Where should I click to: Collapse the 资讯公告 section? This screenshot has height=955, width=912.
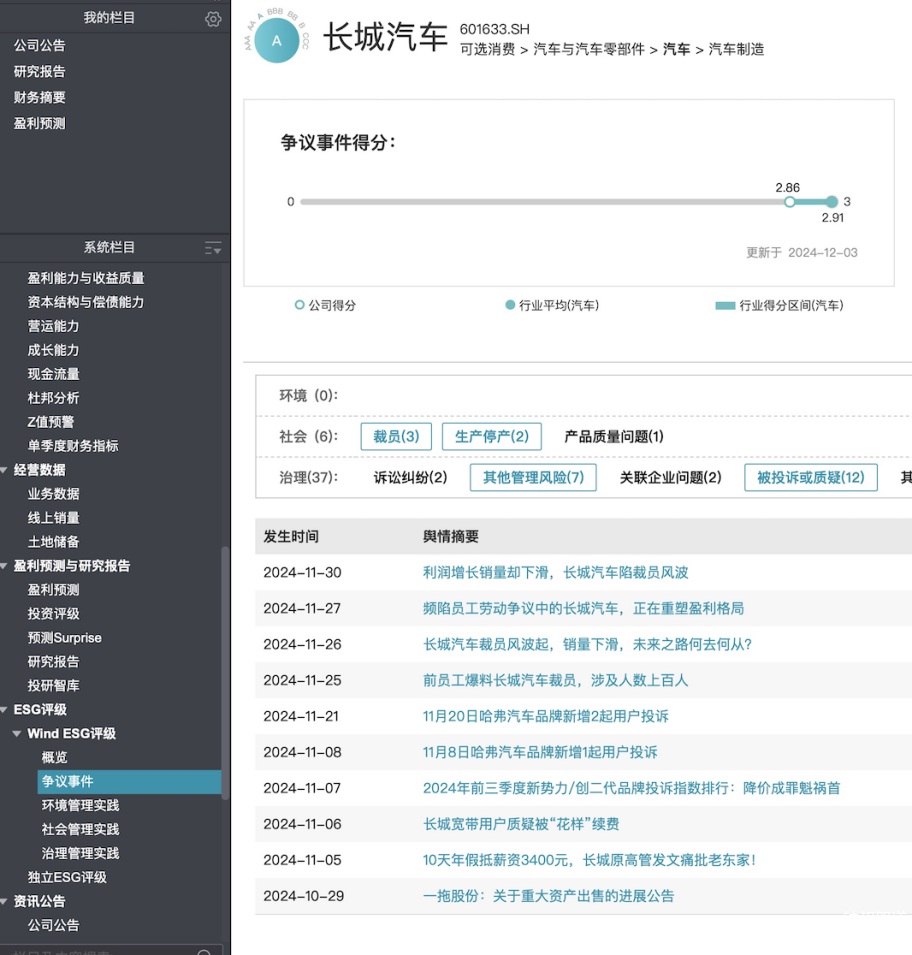coord(5,901)
